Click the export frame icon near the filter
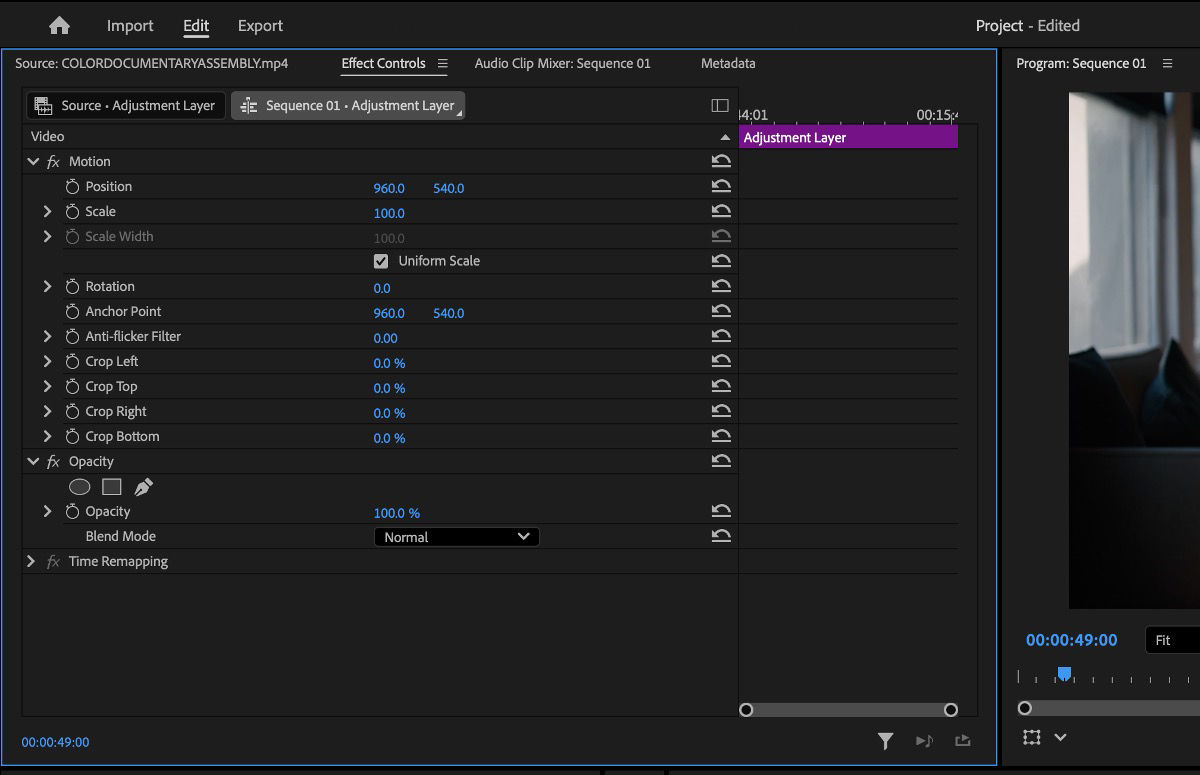The height and width of the screenshot is (775, 1200). 962,741
